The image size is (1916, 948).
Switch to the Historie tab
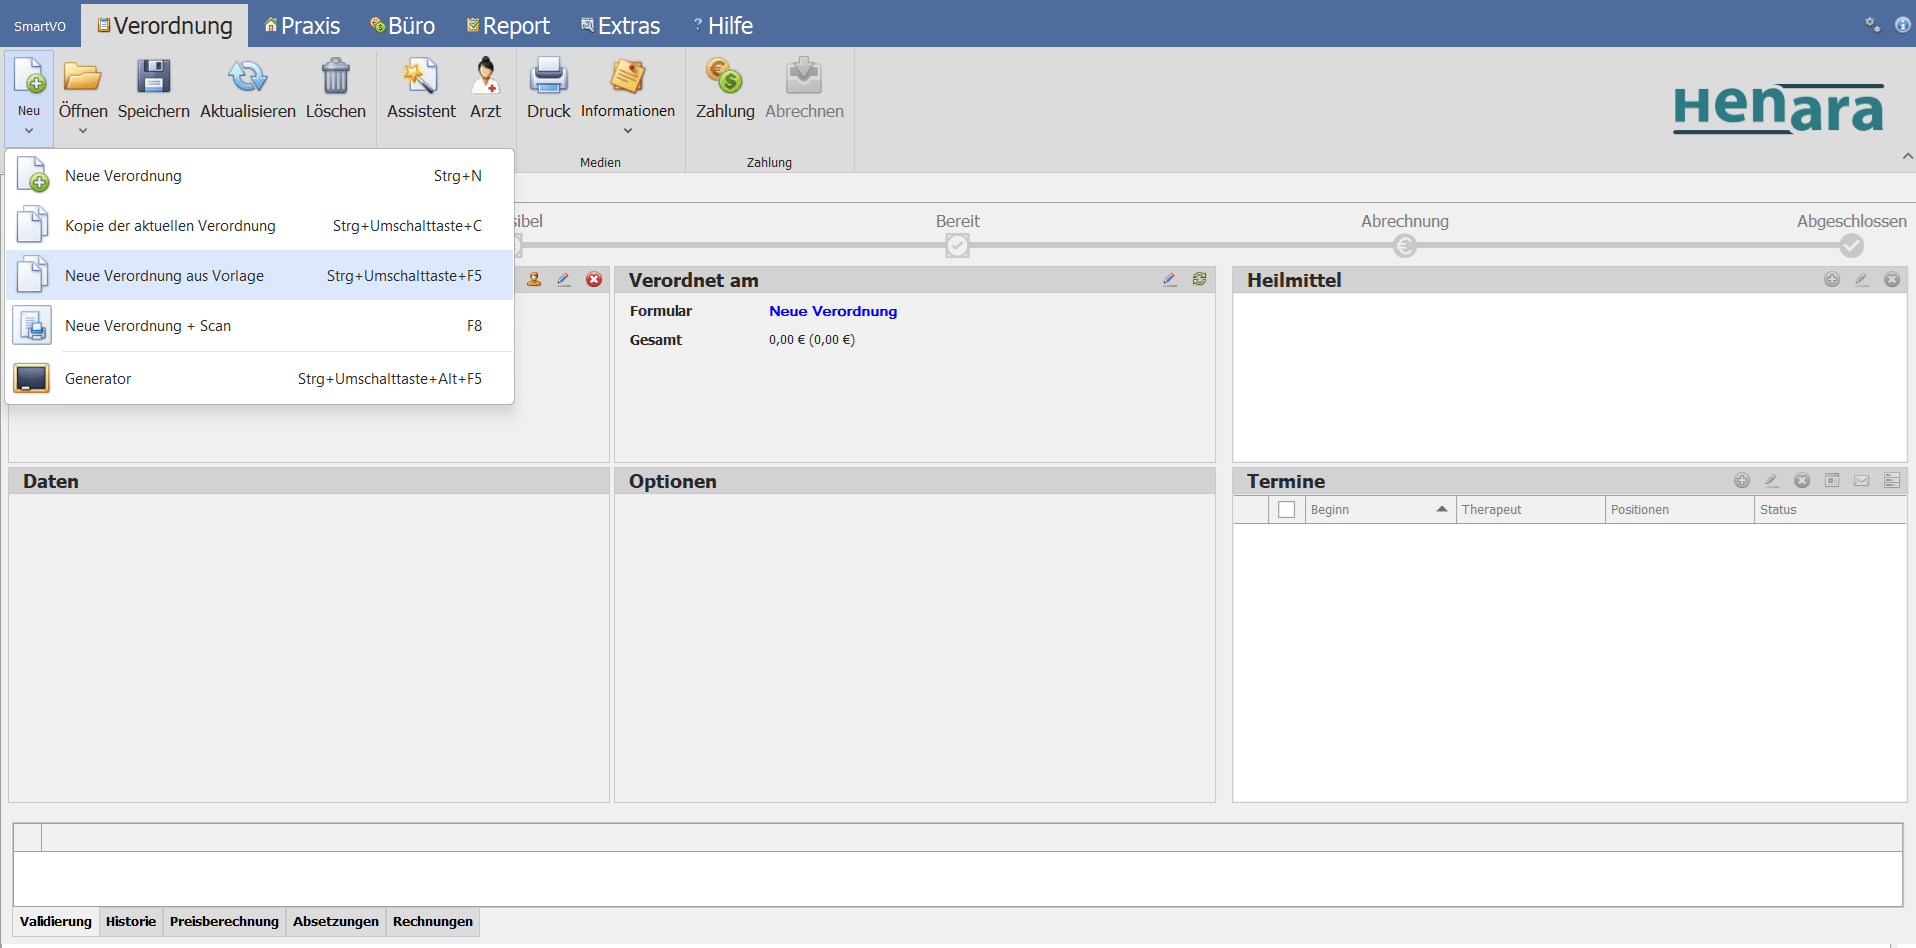pyautogui.click(x=131, y=921)
